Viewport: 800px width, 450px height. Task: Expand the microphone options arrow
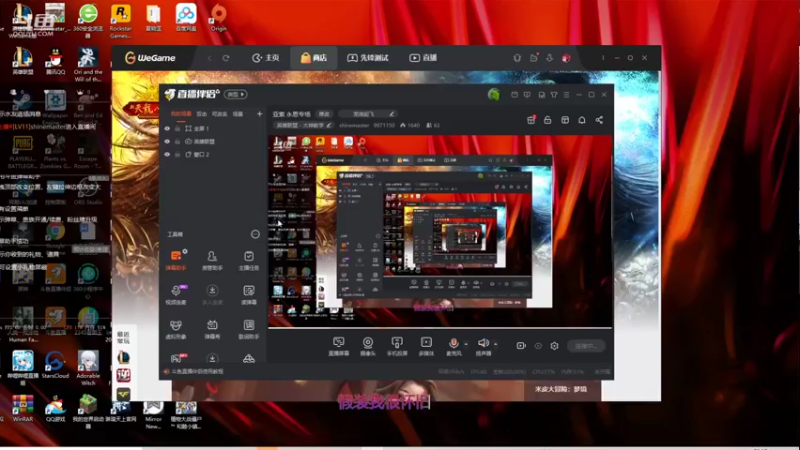click(465, 344)
